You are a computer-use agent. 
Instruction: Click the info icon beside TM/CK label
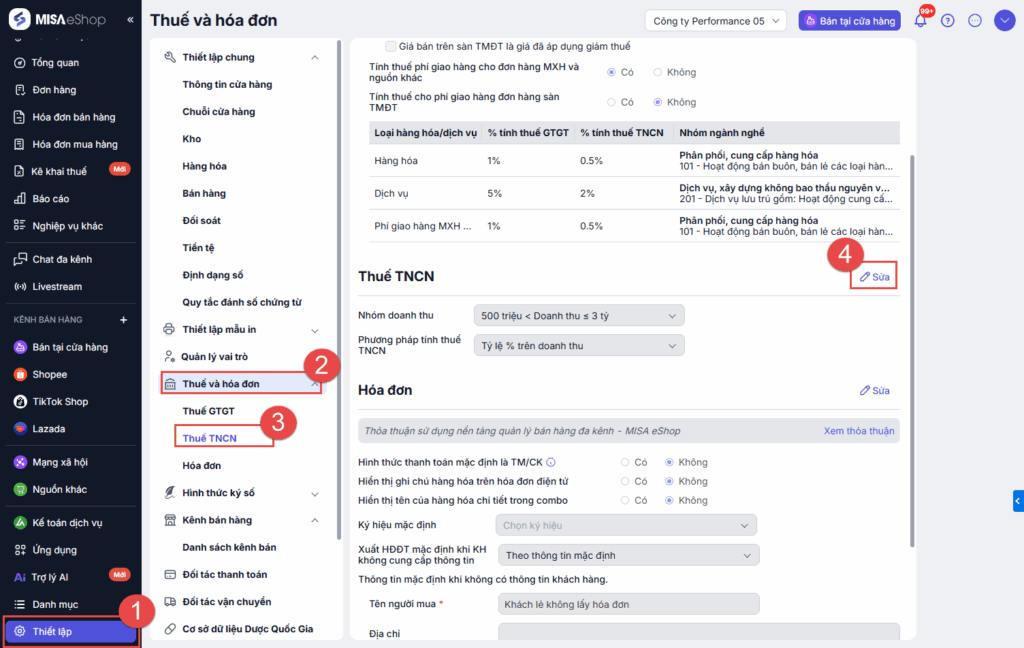coord(551,462)
